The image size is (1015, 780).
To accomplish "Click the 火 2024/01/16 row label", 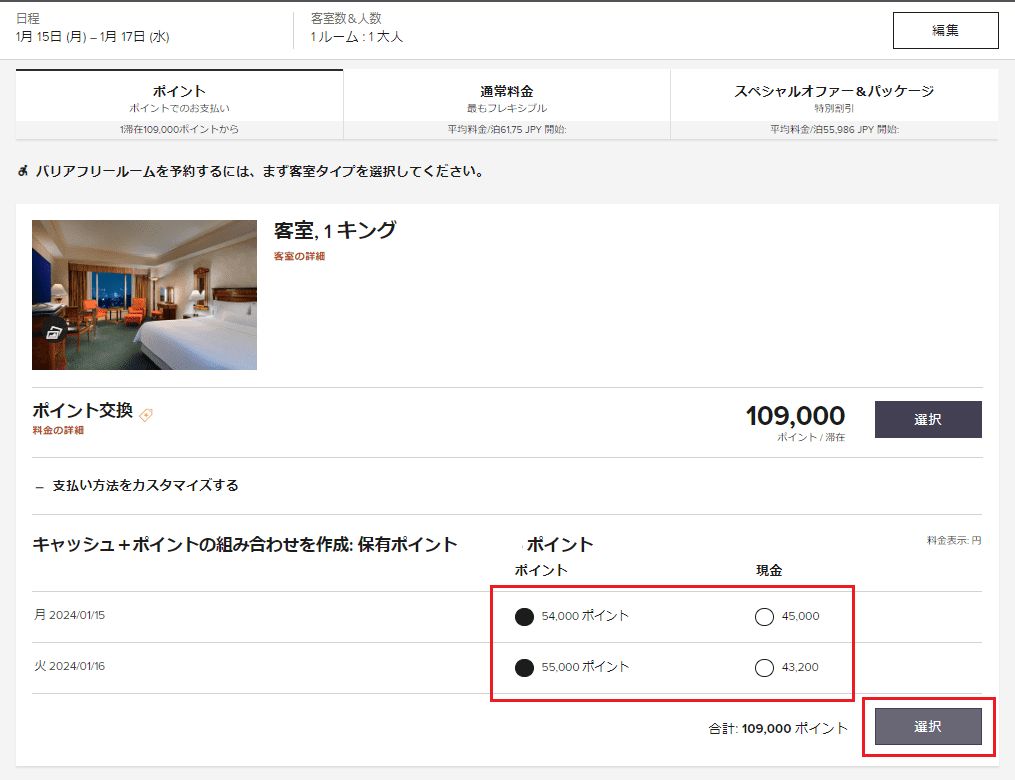I will [x=69, y=666].
